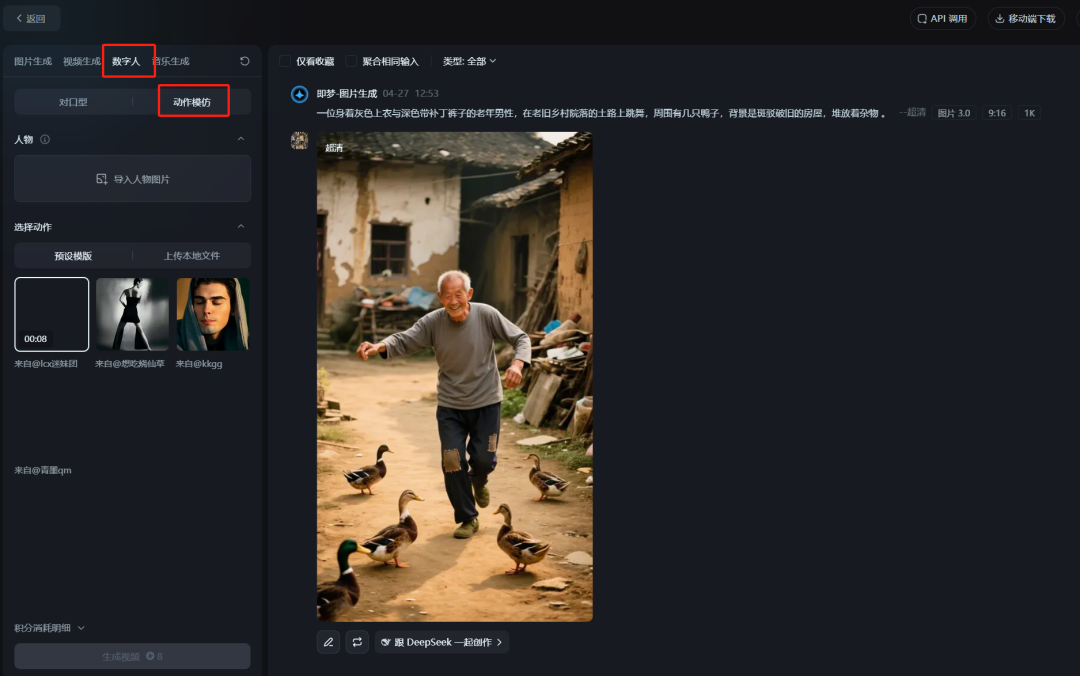Select the 上传本地文件 tab

point(191,256)
